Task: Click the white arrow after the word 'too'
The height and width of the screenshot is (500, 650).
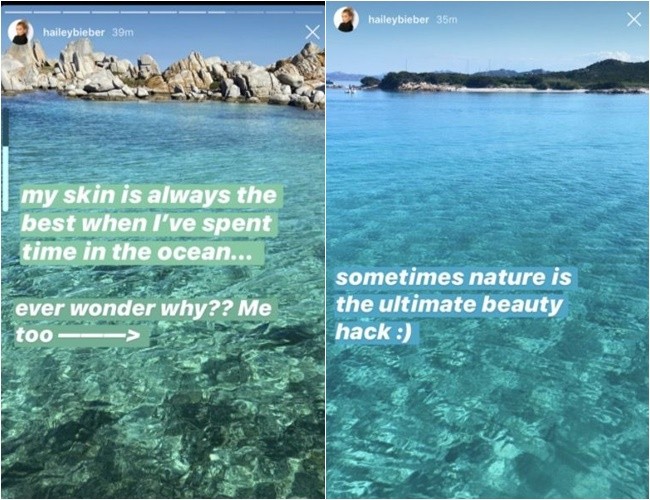Action: (99, 335)
